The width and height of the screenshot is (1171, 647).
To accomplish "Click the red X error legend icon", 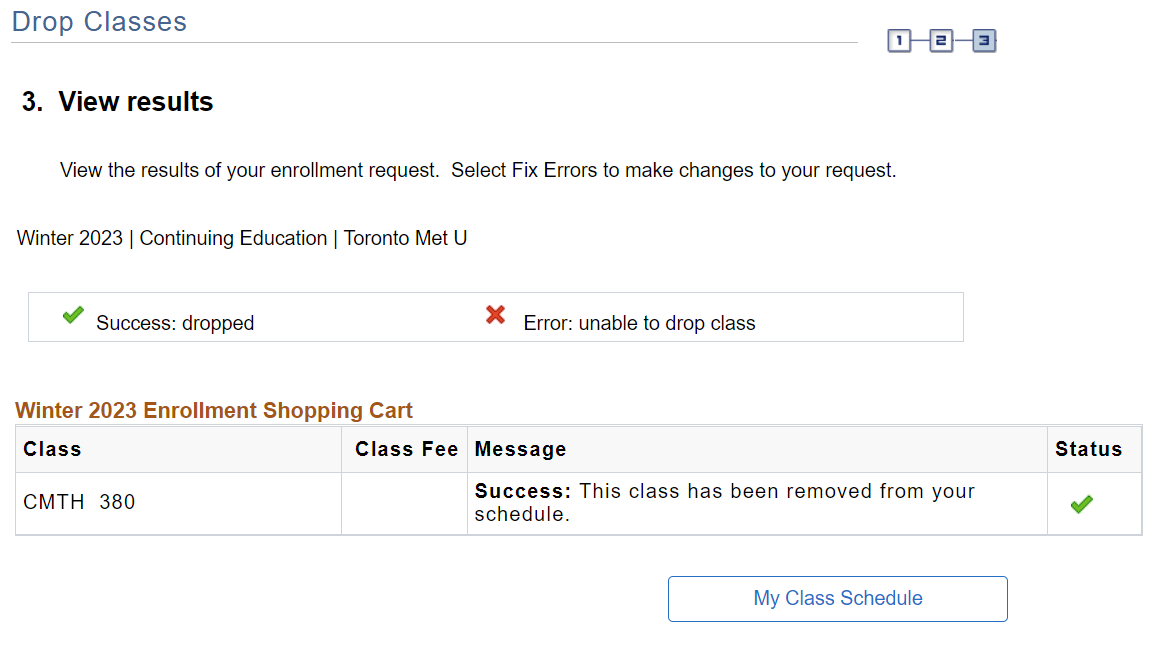I will pos(495,315).
